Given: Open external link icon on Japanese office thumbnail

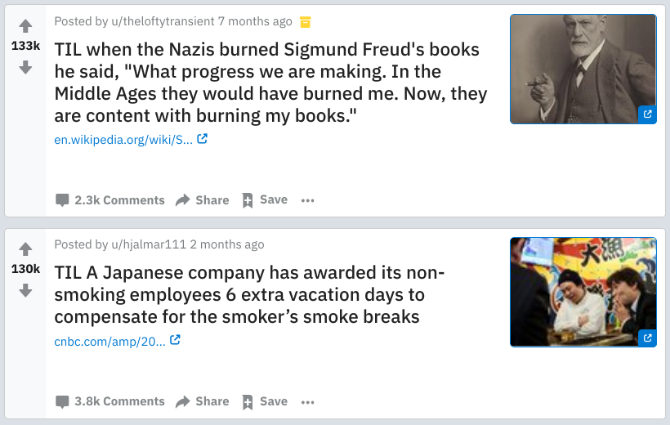Looking at the screenshot, I should [x=647, y=338].
